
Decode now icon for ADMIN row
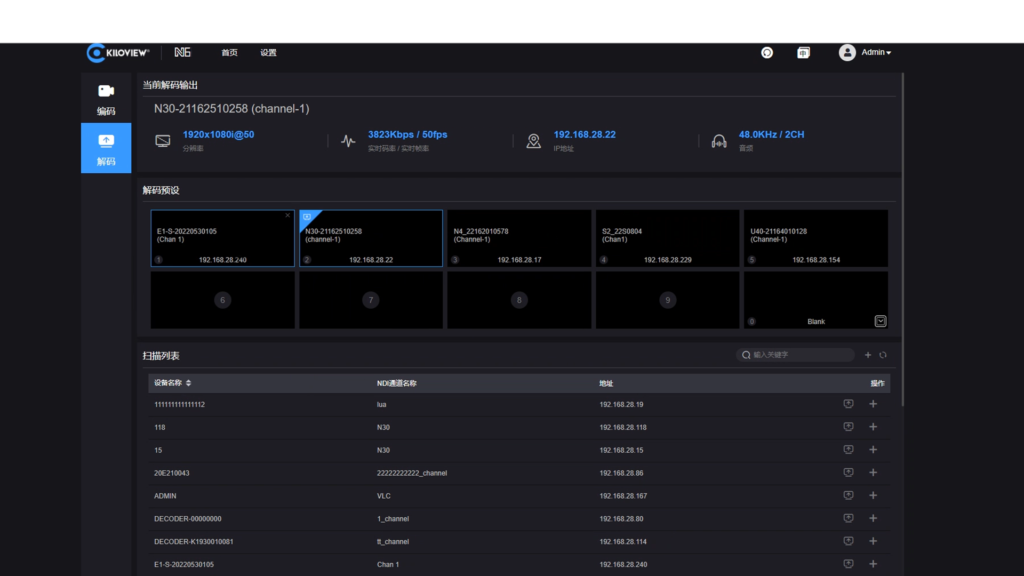pos(848,496)
